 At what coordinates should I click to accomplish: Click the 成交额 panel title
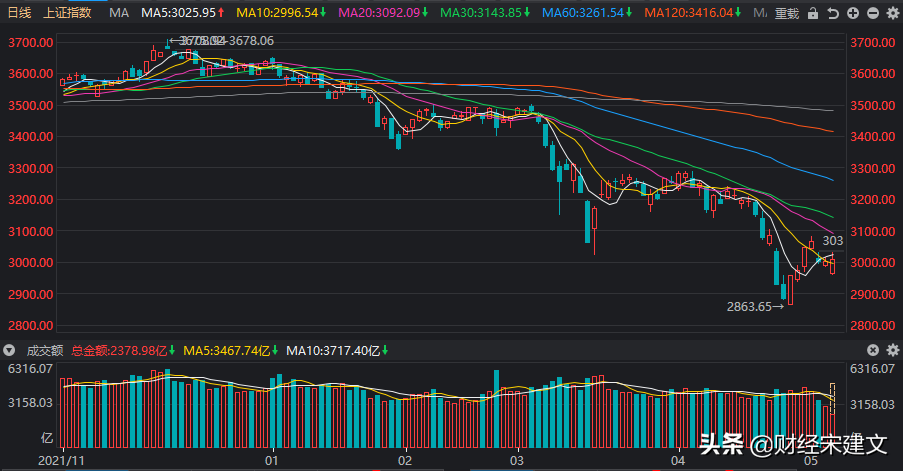coord(44,351)
